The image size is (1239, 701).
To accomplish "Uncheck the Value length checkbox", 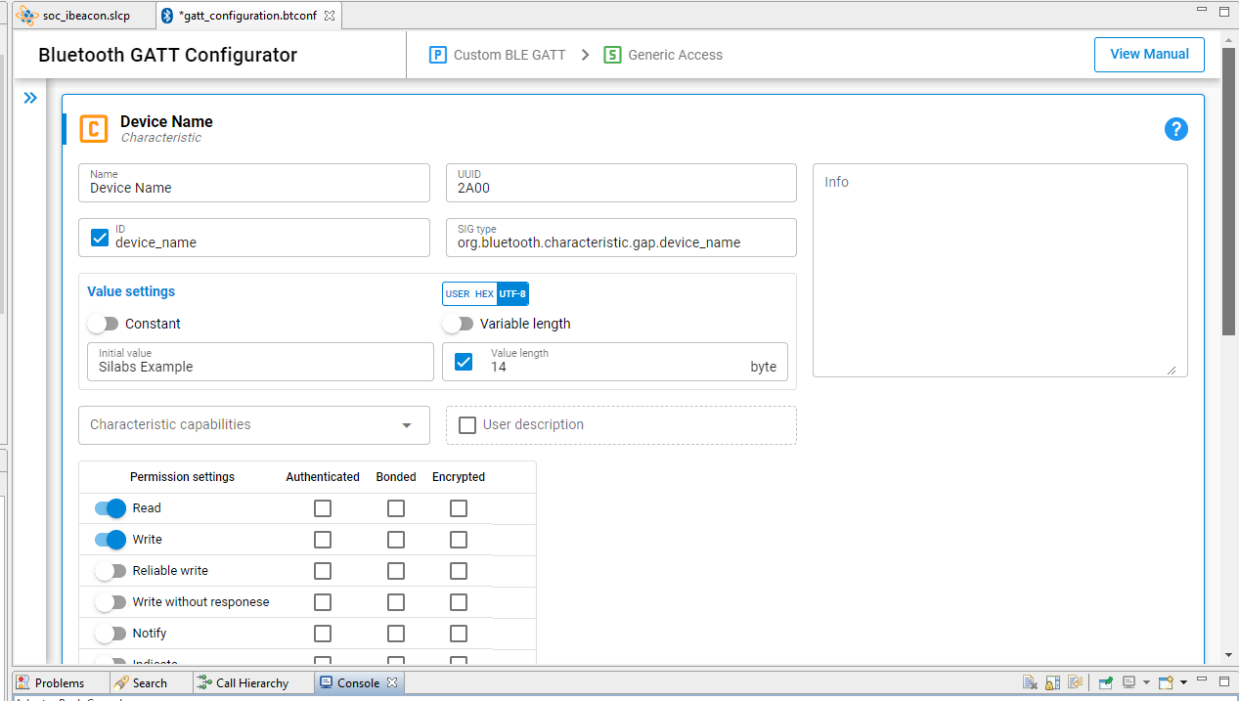I will [x=463, y=361].
